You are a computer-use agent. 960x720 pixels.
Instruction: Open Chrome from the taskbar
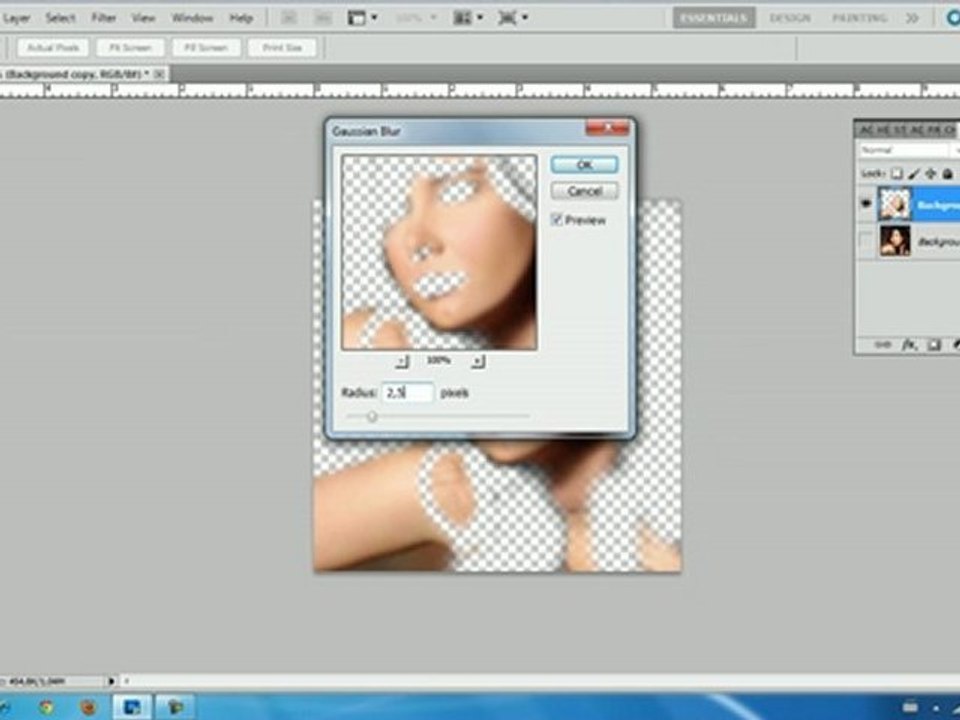click(46, 708)
